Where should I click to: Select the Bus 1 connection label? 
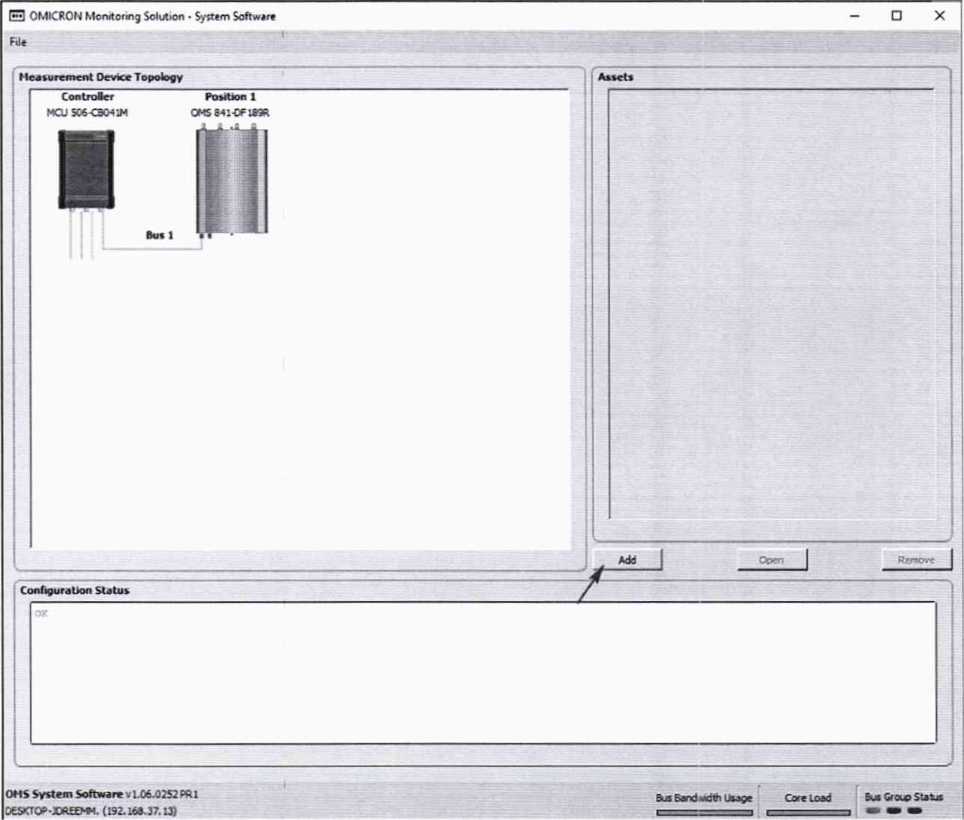159,236
